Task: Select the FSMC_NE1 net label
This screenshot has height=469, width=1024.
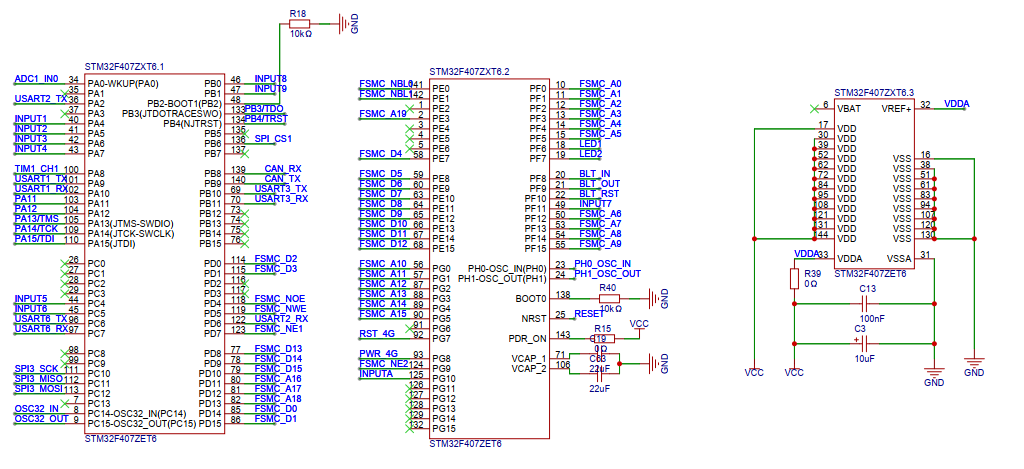Action: click(279, 329)
